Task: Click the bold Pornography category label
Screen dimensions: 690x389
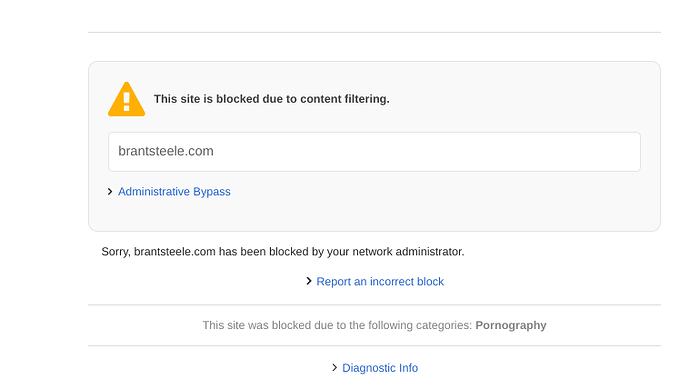Action: [x=511, y=325]
